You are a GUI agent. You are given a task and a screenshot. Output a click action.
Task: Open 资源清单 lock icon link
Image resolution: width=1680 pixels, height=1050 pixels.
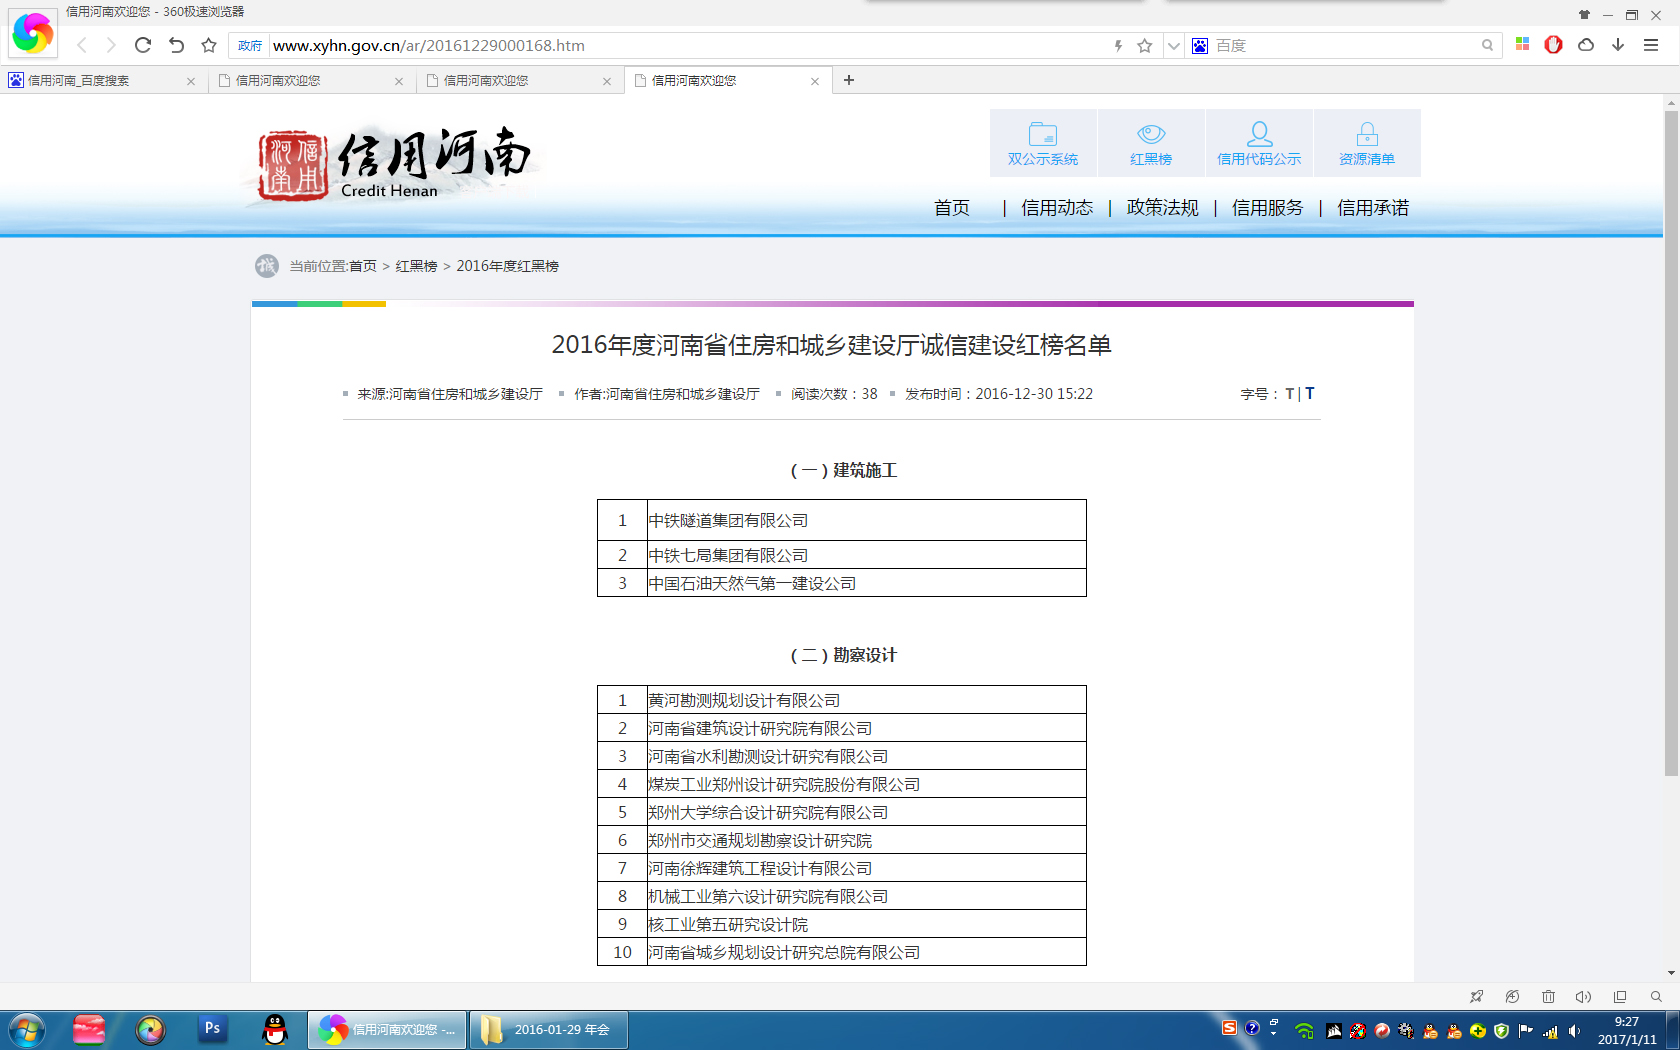coord(1367,143)
